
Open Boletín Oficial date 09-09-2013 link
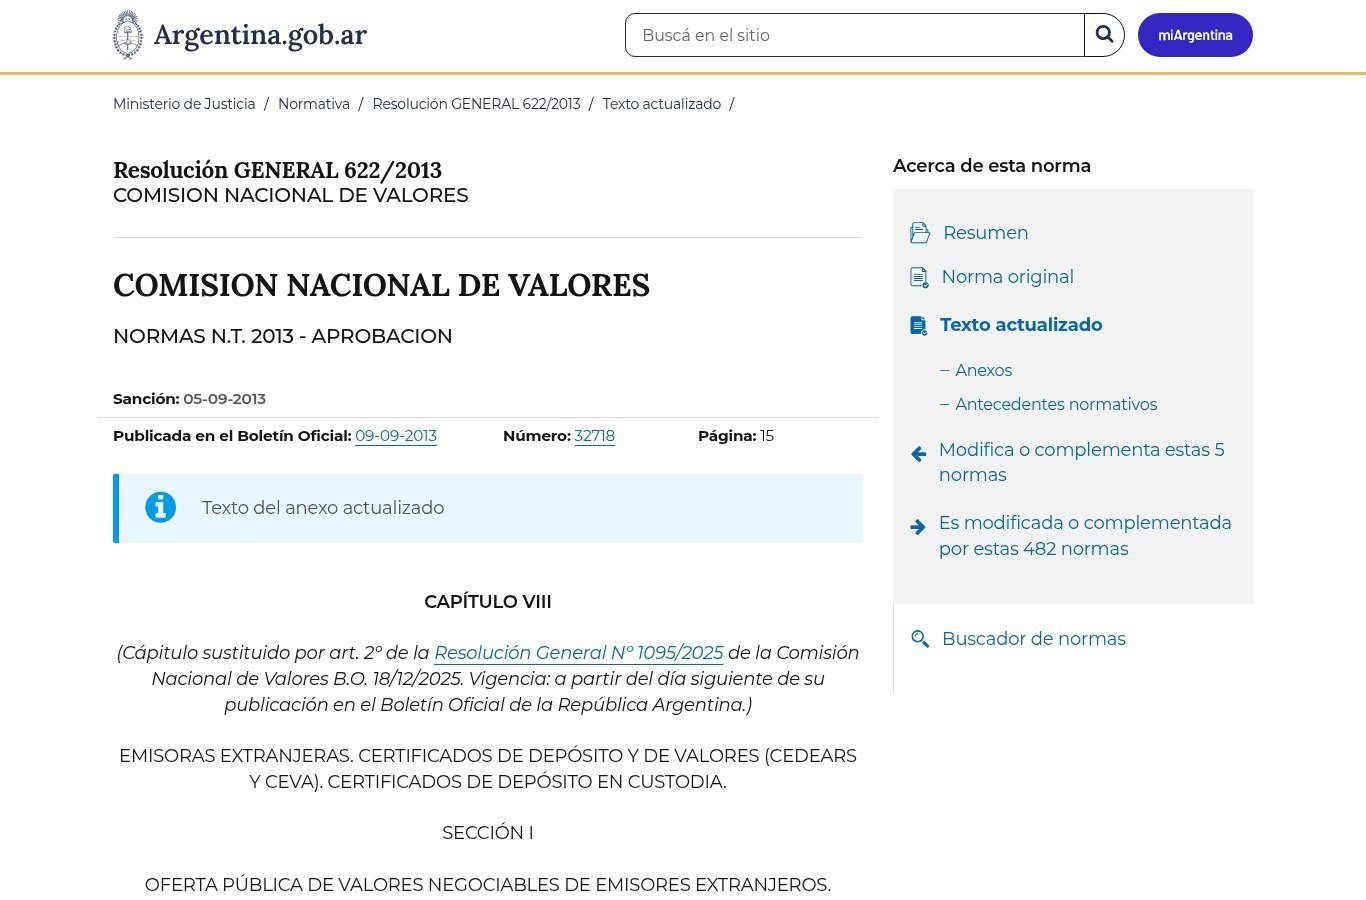pos(396,436)
